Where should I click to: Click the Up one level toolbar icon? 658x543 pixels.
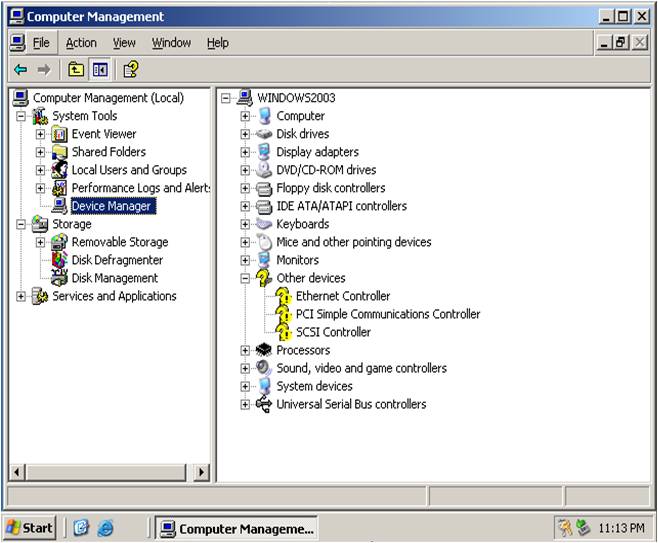pyautogui.click(x=76, y=69)
